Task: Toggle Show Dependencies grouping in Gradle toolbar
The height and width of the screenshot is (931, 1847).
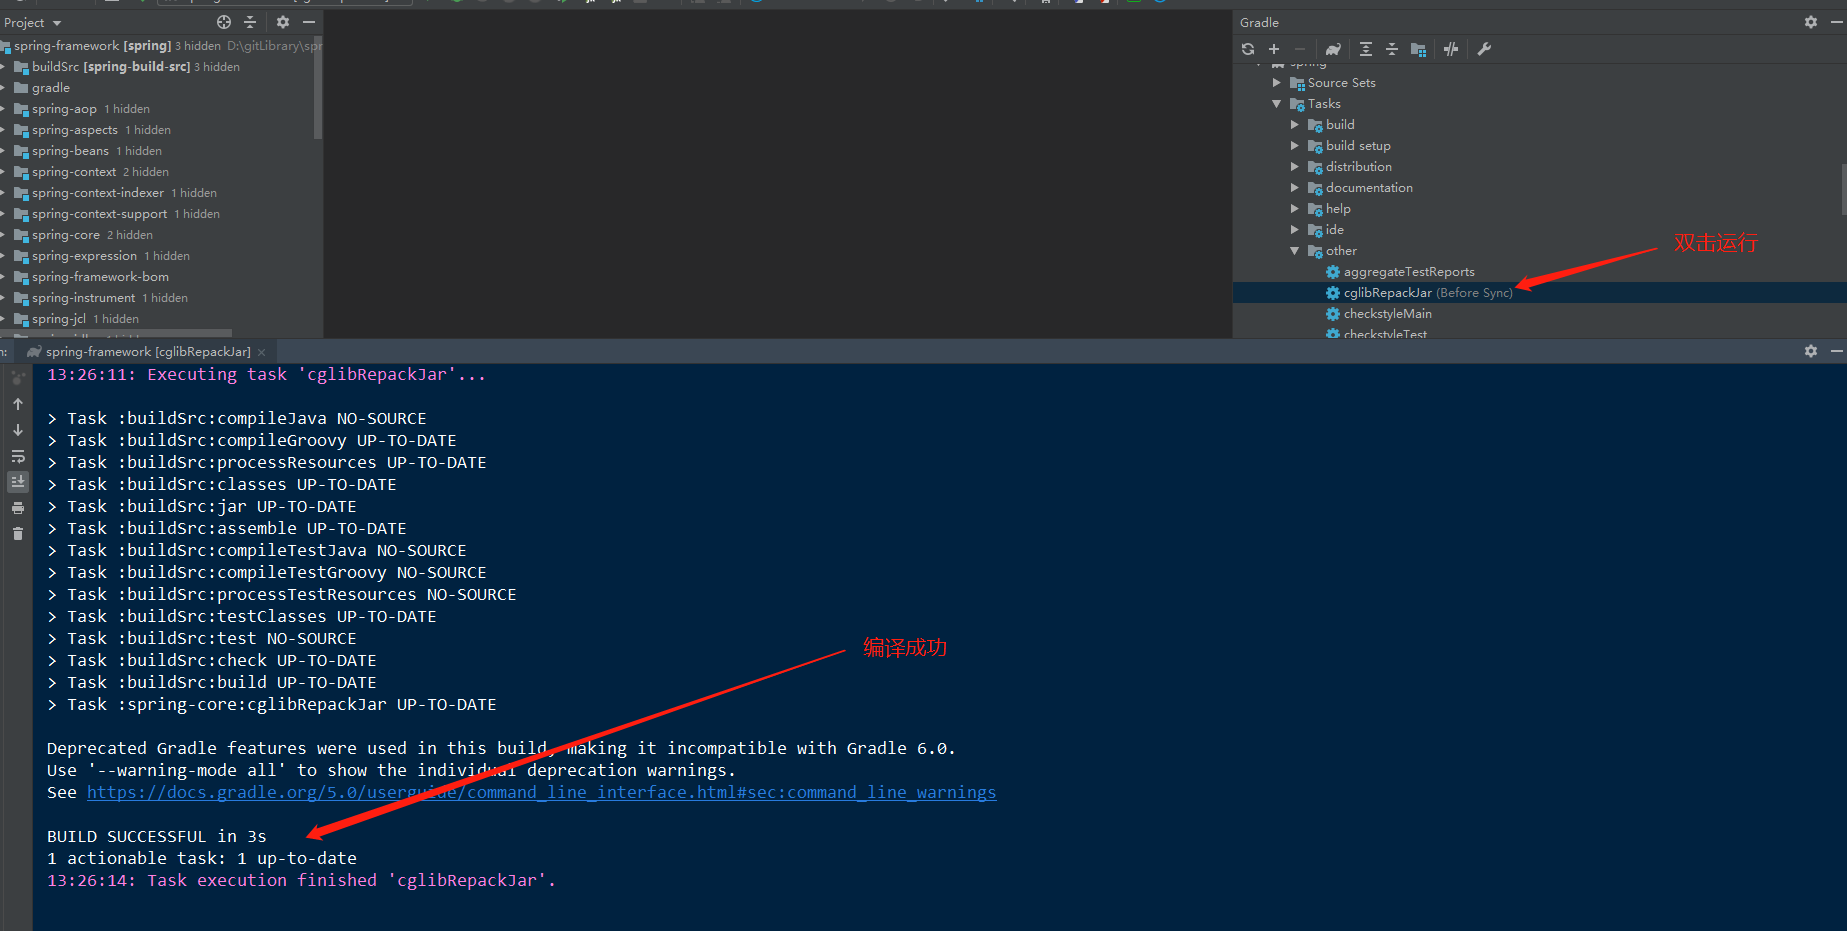Action: [1418, 49]
